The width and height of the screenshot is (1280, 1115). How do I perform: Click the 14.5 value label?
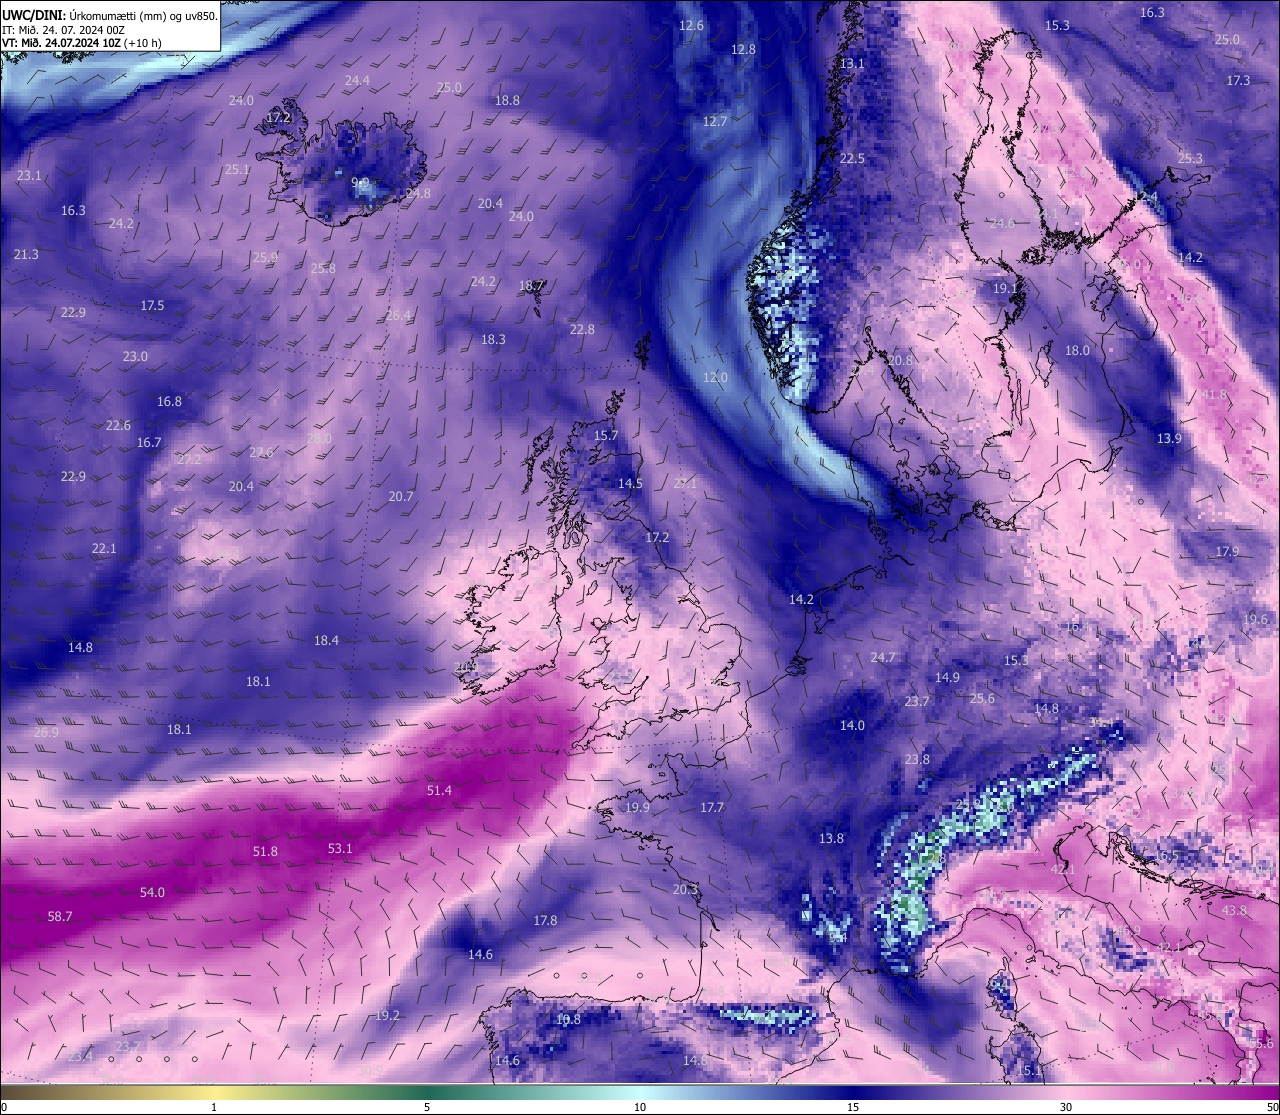point(630,483)
